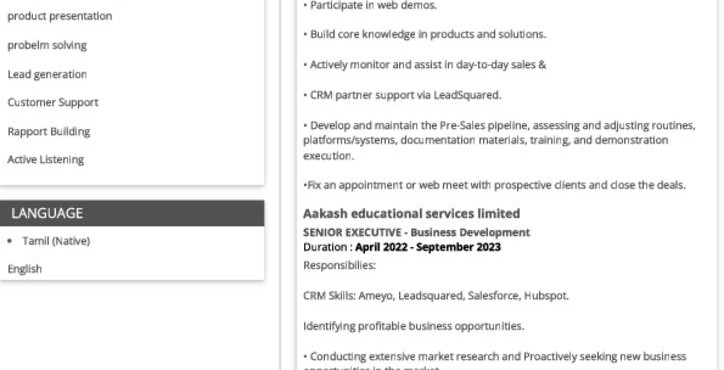Click the Customer Support skill
This screenshot has height=370, width=724.
(x=53, y=102)
